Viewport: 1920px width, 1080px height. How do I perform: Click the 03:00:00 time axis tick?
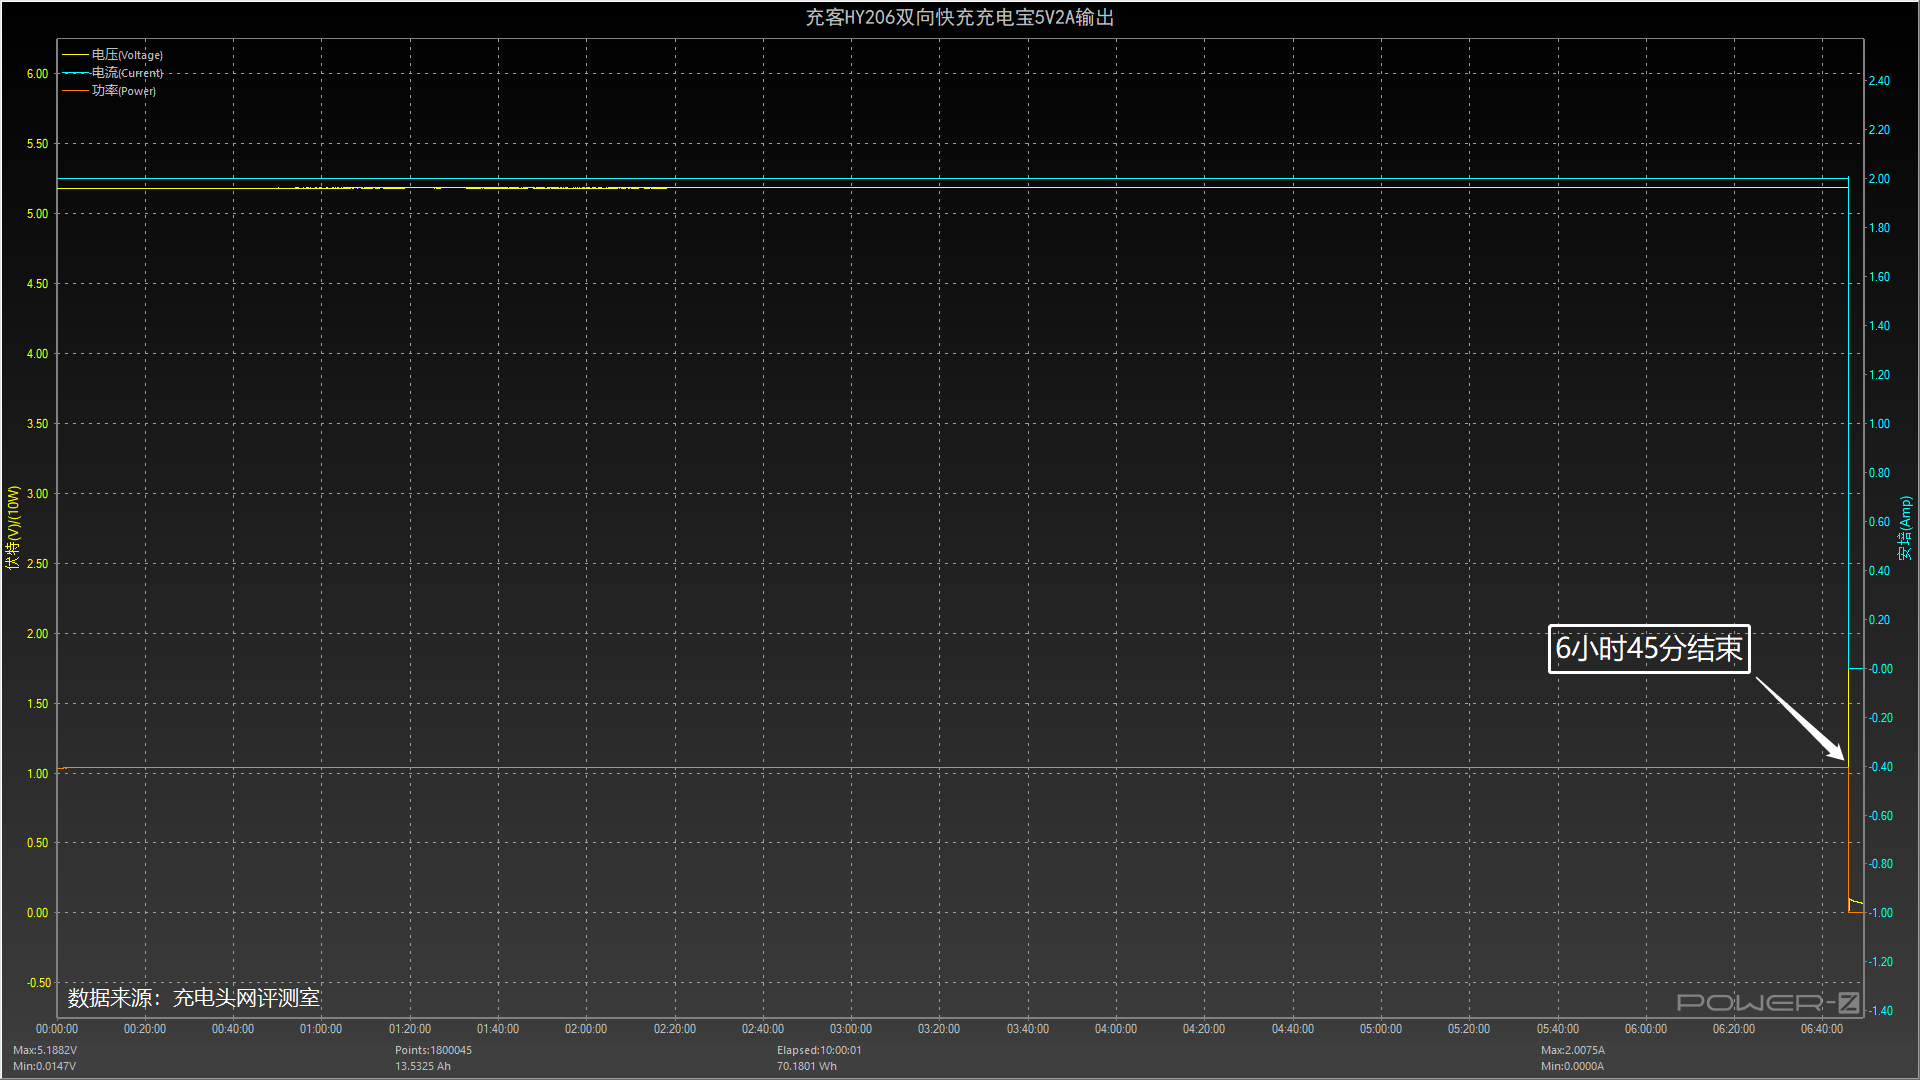pos(850,1029)
